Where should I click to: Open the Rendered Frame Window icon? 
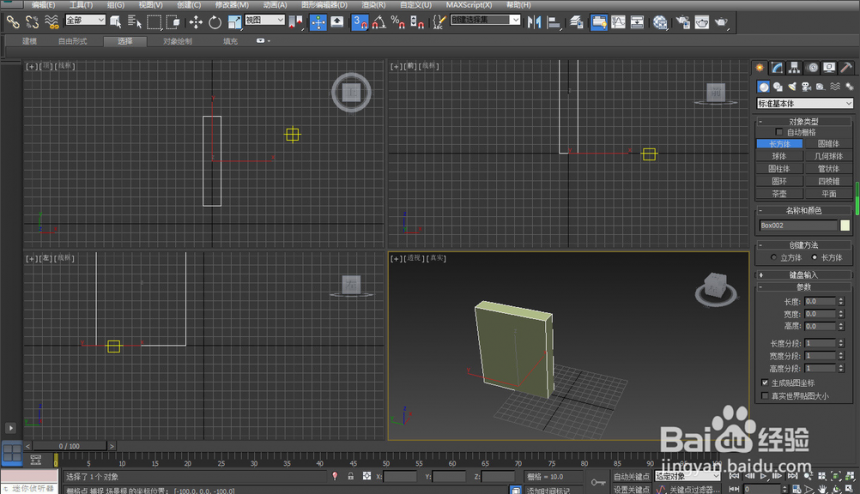click(x=702, y=22)
